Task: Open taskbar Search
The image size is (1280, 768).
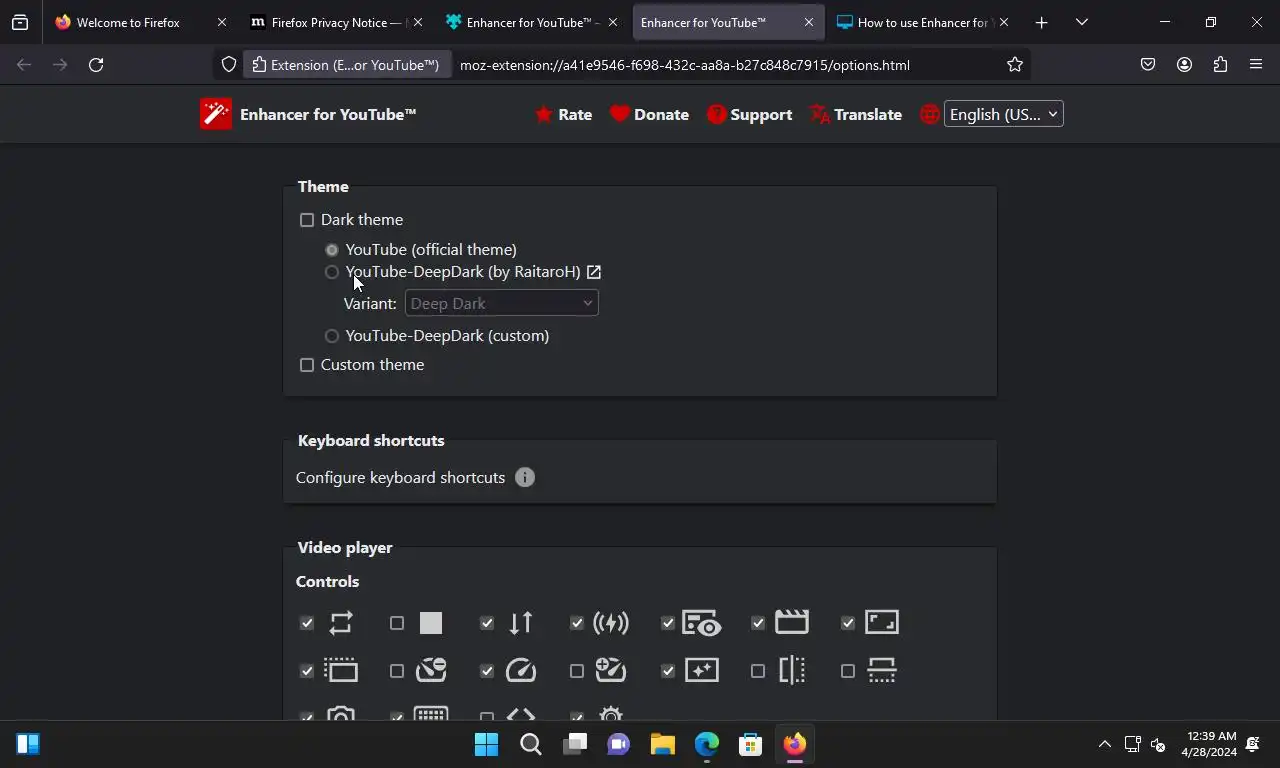Action: pyautogui.click(x=531, y=744)
